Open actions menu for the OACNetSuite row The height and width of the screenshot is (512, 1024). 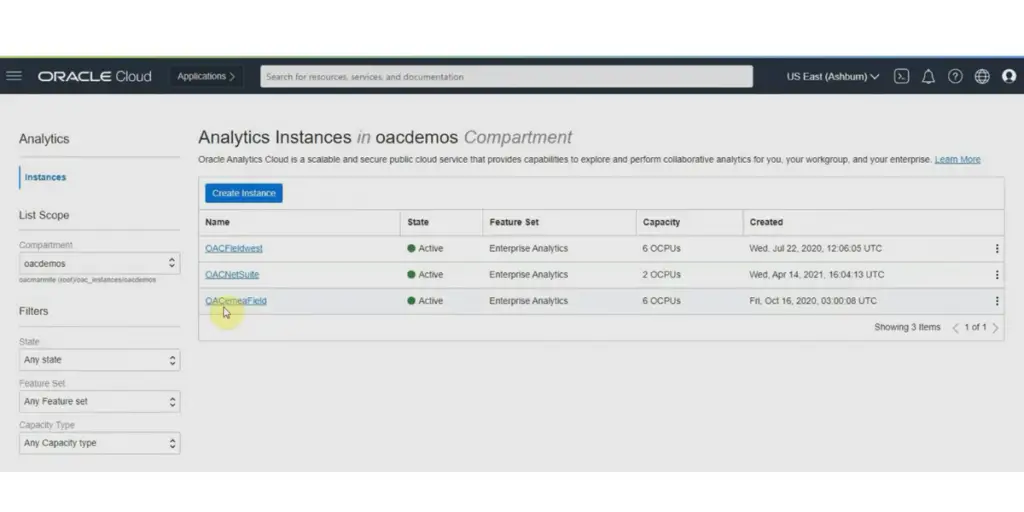tap(996, 275)
